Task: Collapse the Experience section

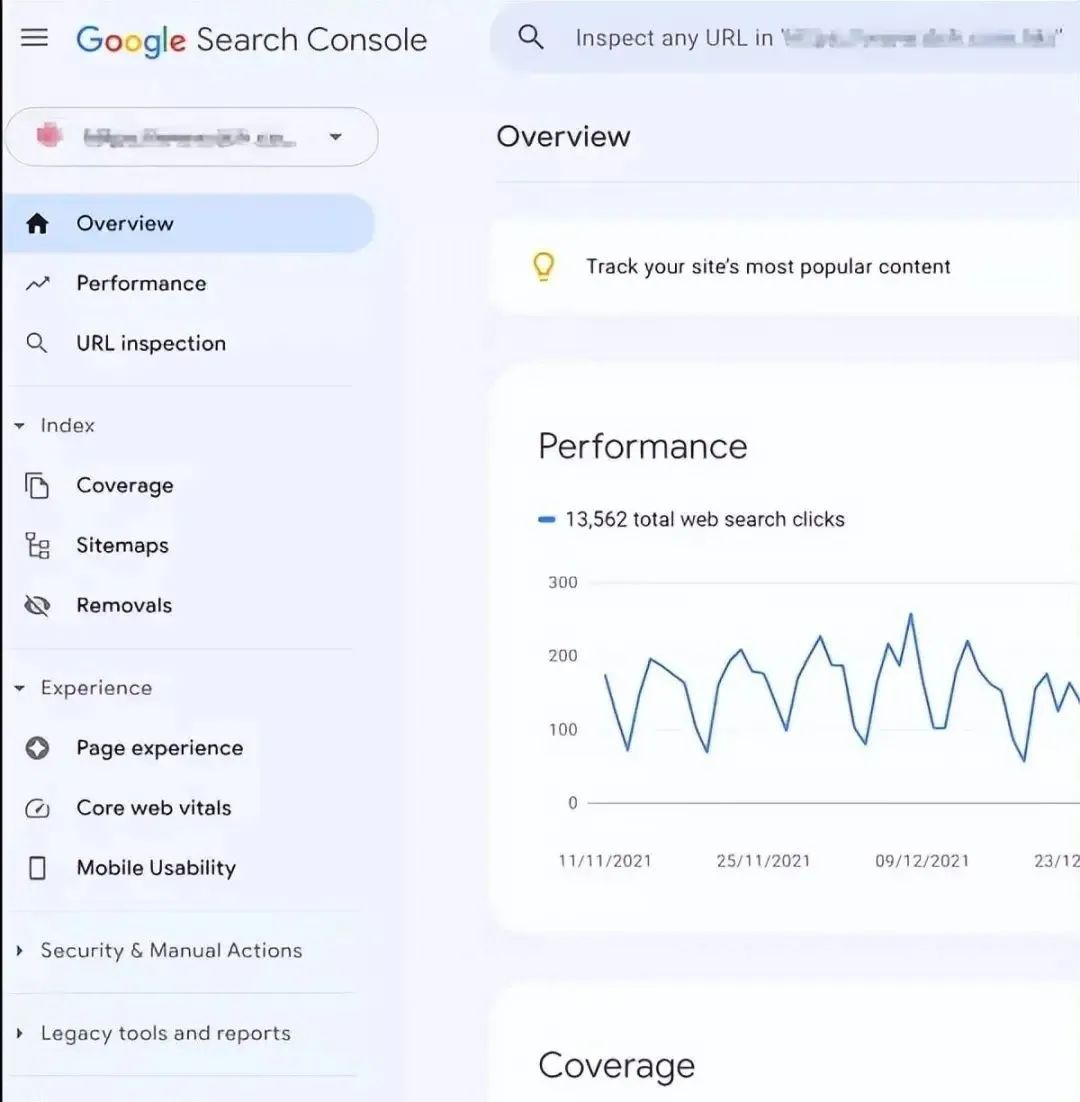Action: 19,688
